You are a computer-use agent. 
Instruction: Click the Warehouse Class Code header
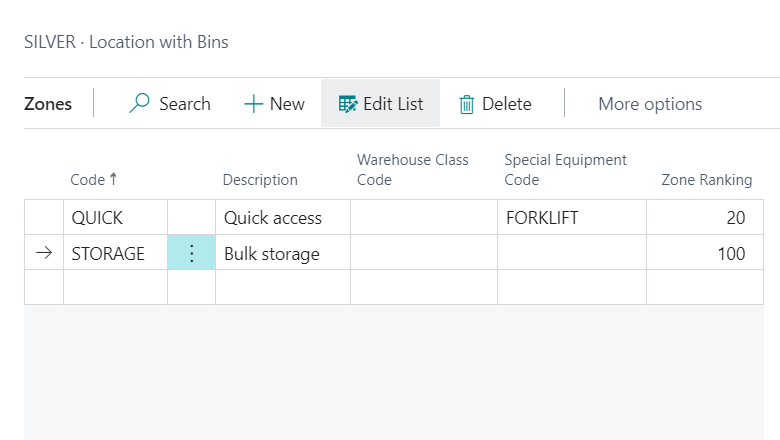[412, 170]
